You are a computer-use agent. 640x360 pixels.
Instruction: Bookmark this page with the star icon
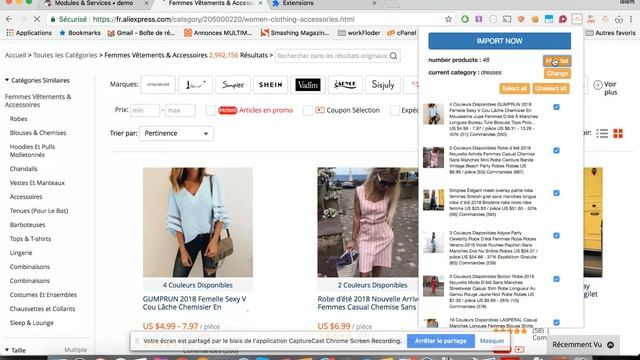point(449,19)
